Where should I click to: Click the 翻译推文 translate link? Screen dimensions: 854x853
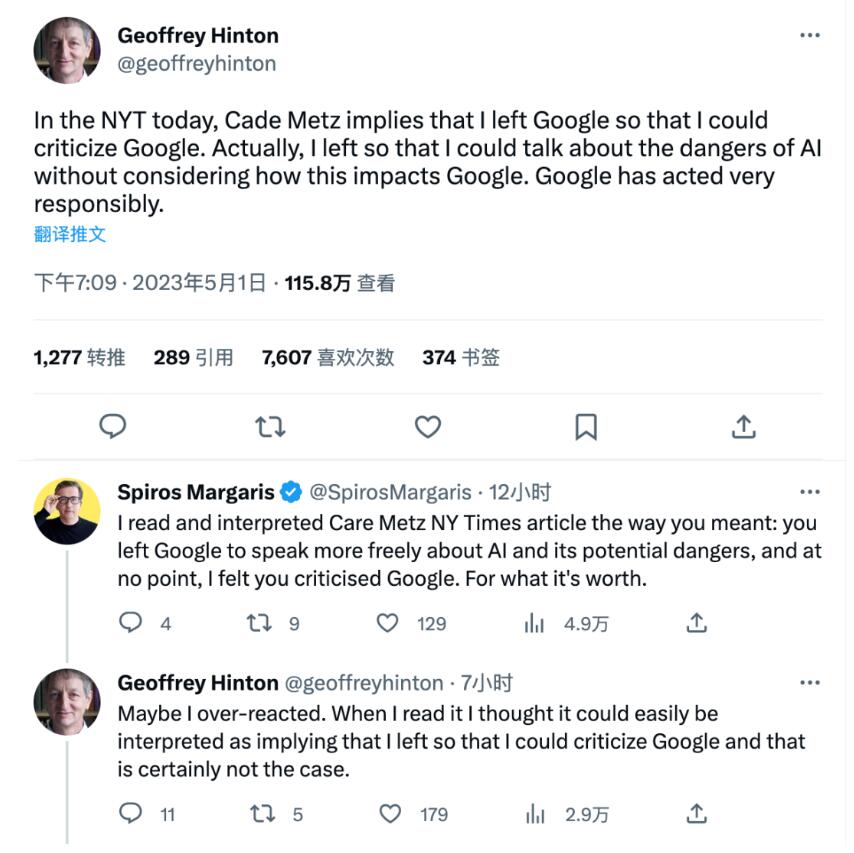62,233
